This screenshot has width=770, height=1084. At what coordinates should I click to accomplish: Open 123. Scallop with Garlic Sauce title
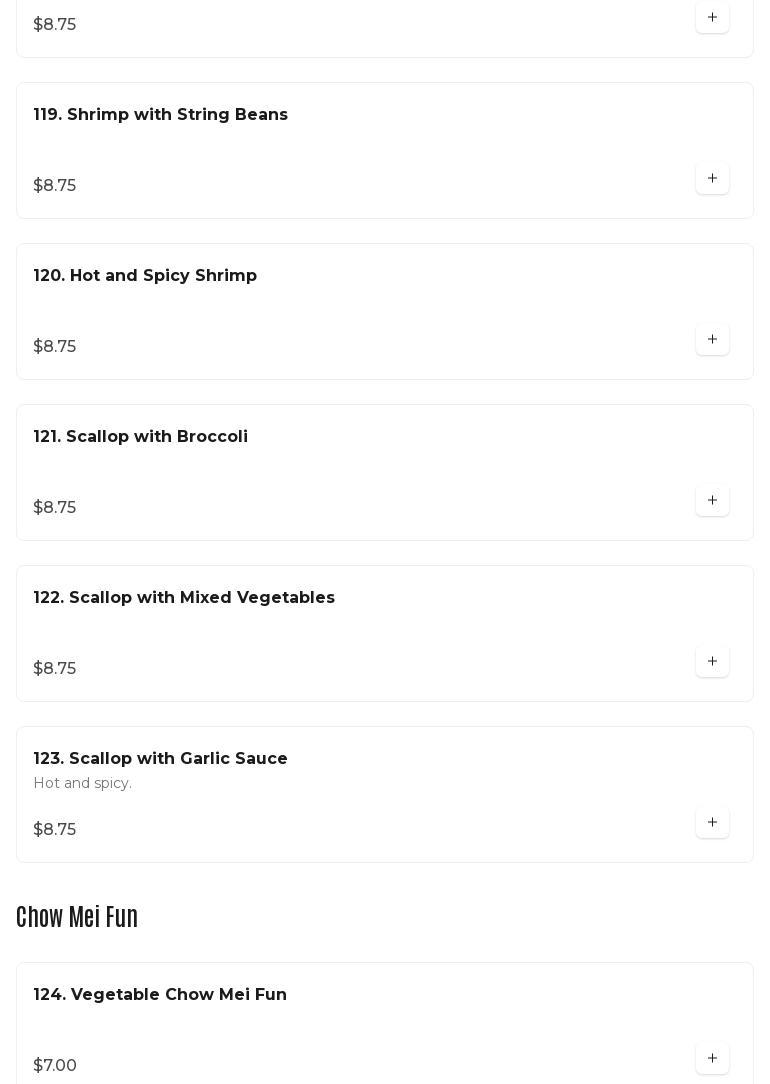161,759
